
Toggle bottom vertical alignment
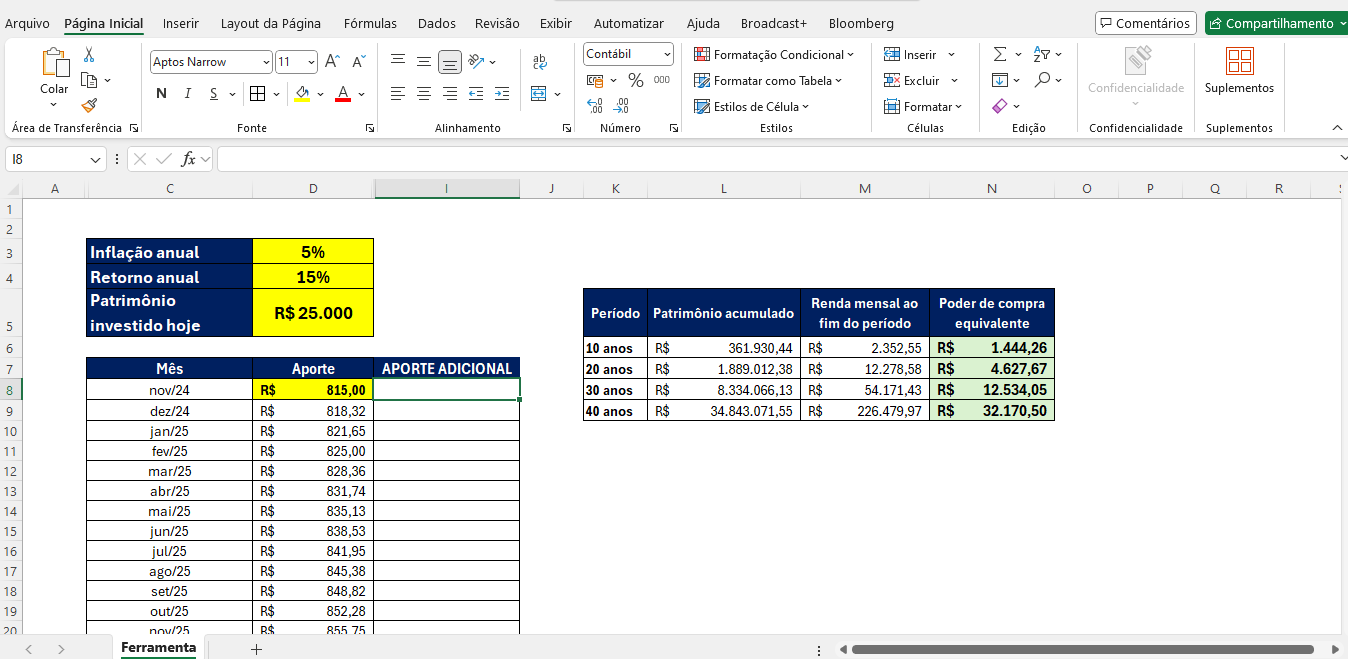pyautogui.click(x=450, y=62)
